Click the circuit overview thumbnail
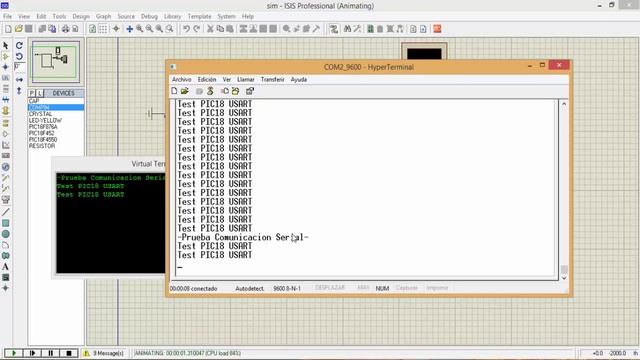Image resolution: width=640 pixels, height=360 pixels. [x=55, y=62]
